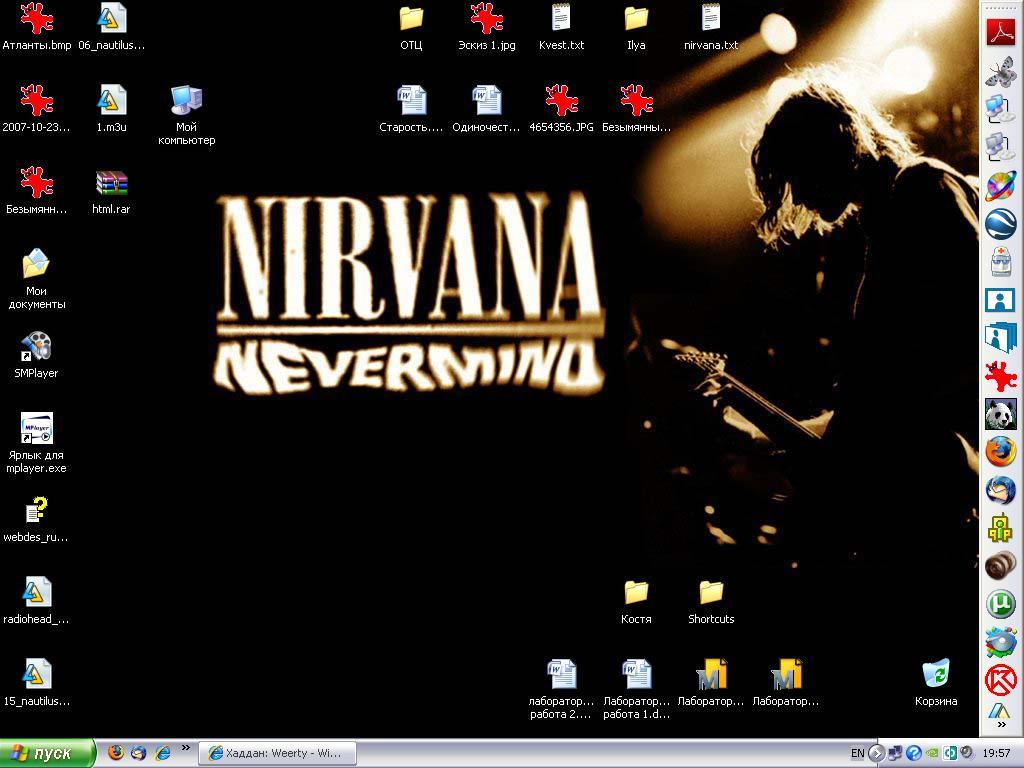Click the green NVIDIA tray icon
Screen dimensions: 1024x768
931,753
